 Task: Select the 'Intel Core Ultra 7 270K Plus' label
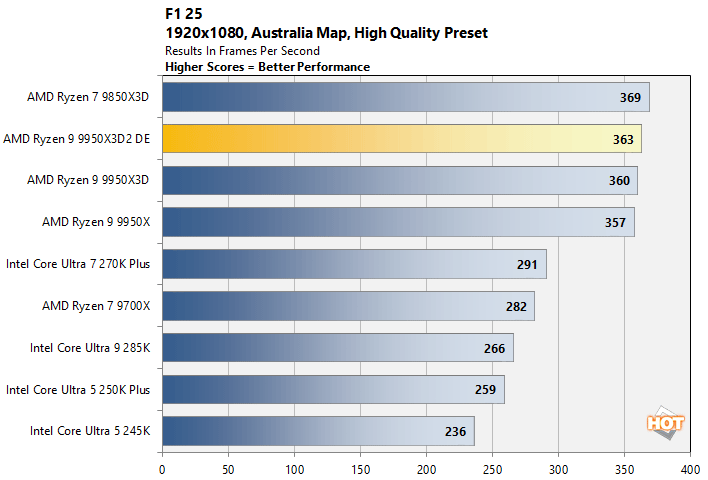[x=78, y=264]
